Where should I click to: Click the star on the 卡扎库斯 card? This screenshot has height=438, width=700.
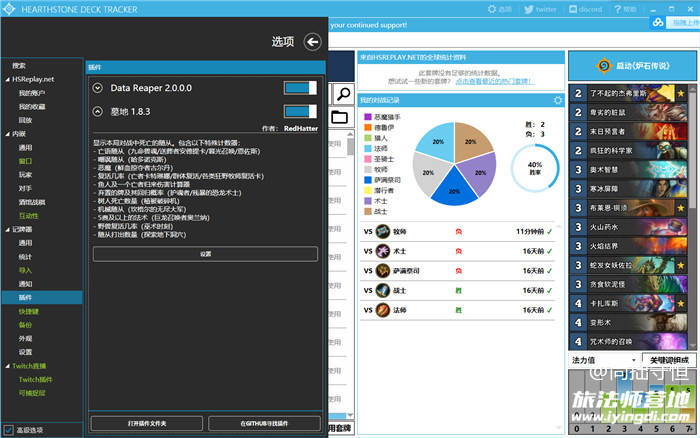[681, 304]
